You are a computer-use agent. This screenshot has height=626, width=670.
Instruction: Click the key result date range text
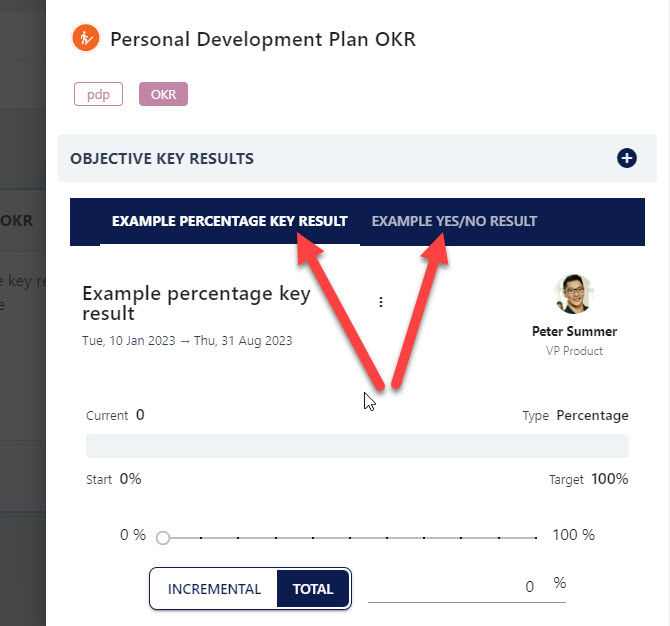tap(187, 341)
